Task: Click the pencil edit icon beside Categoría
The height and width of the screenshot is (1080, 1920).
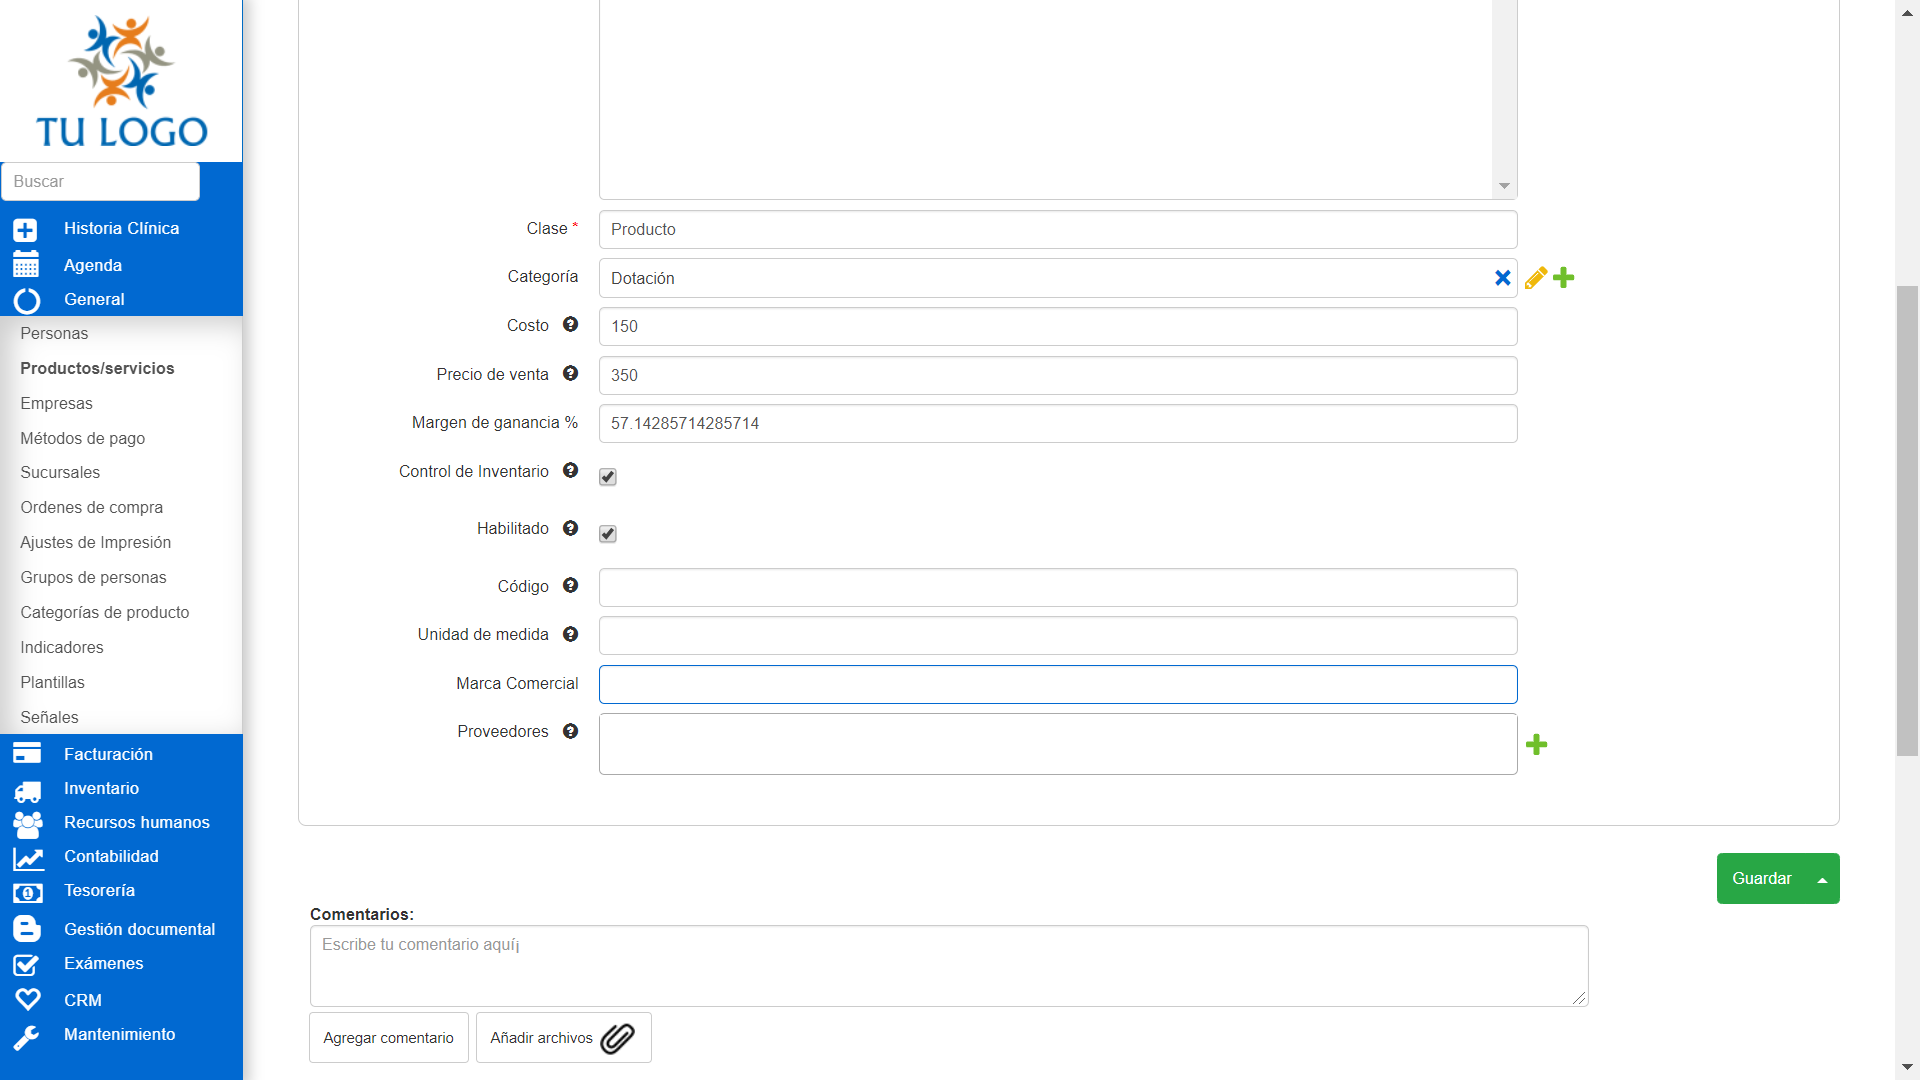Action: coord(1535,278)
